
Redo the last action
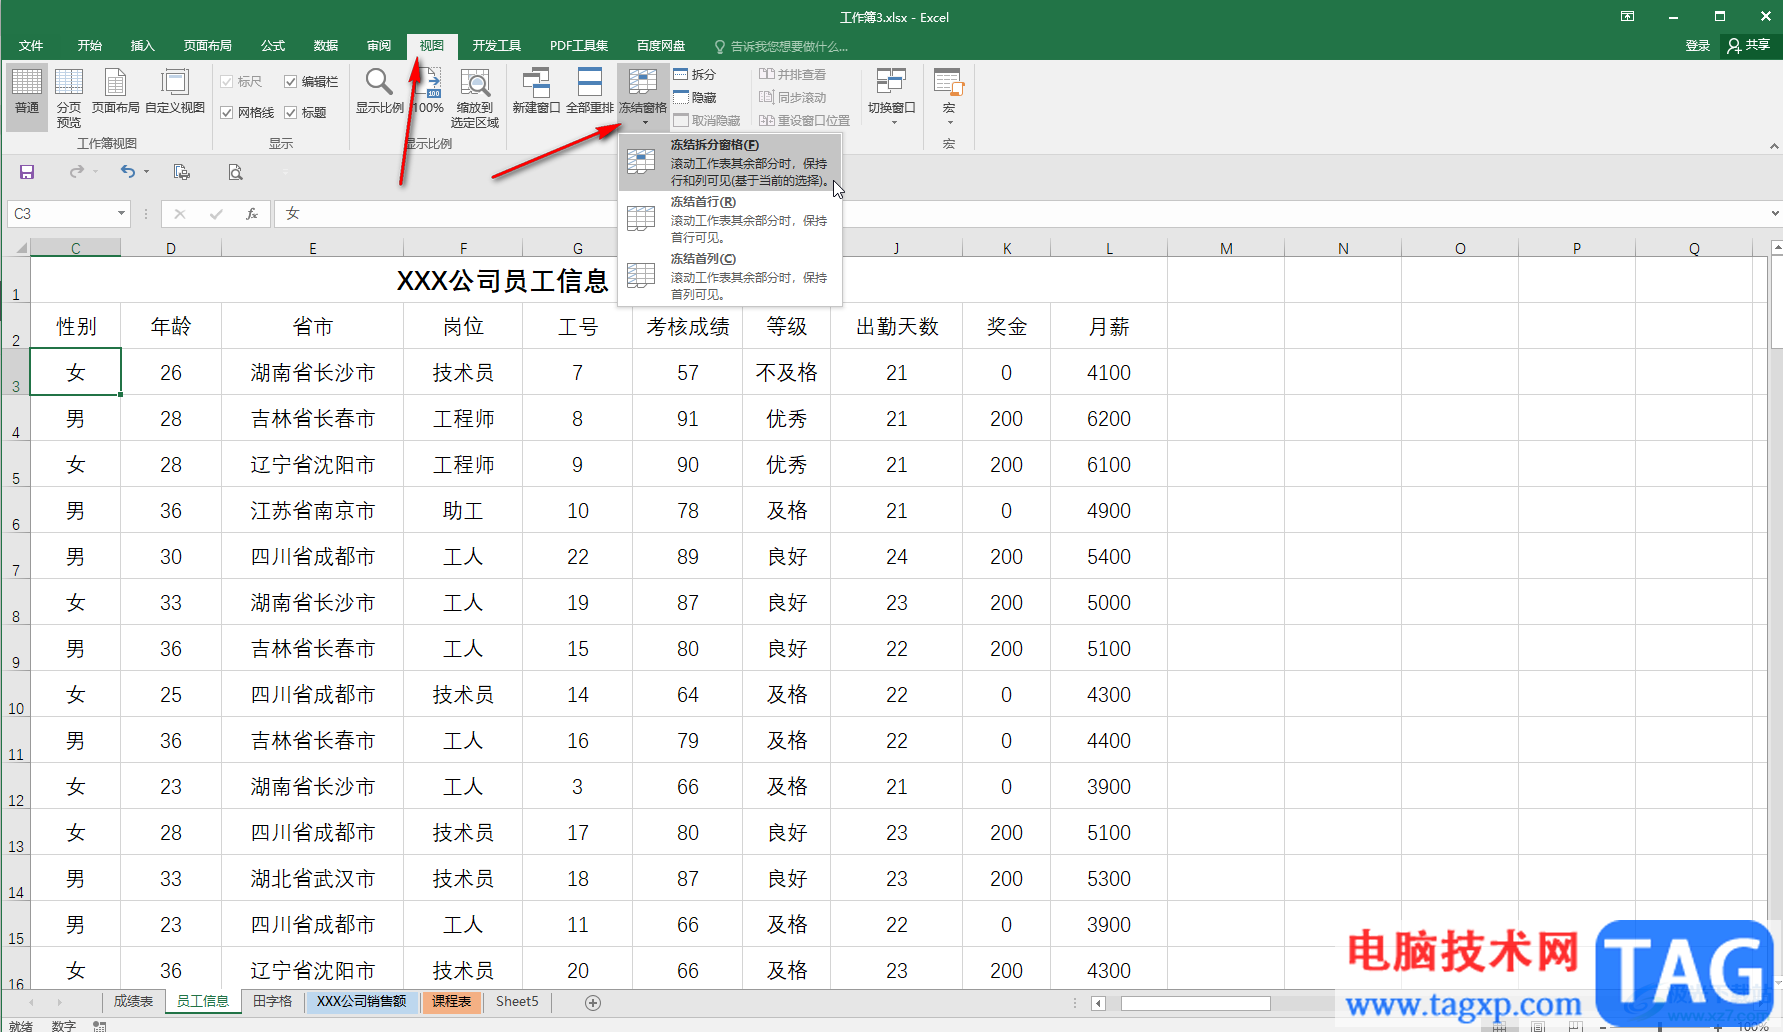(x=77, y=172)
